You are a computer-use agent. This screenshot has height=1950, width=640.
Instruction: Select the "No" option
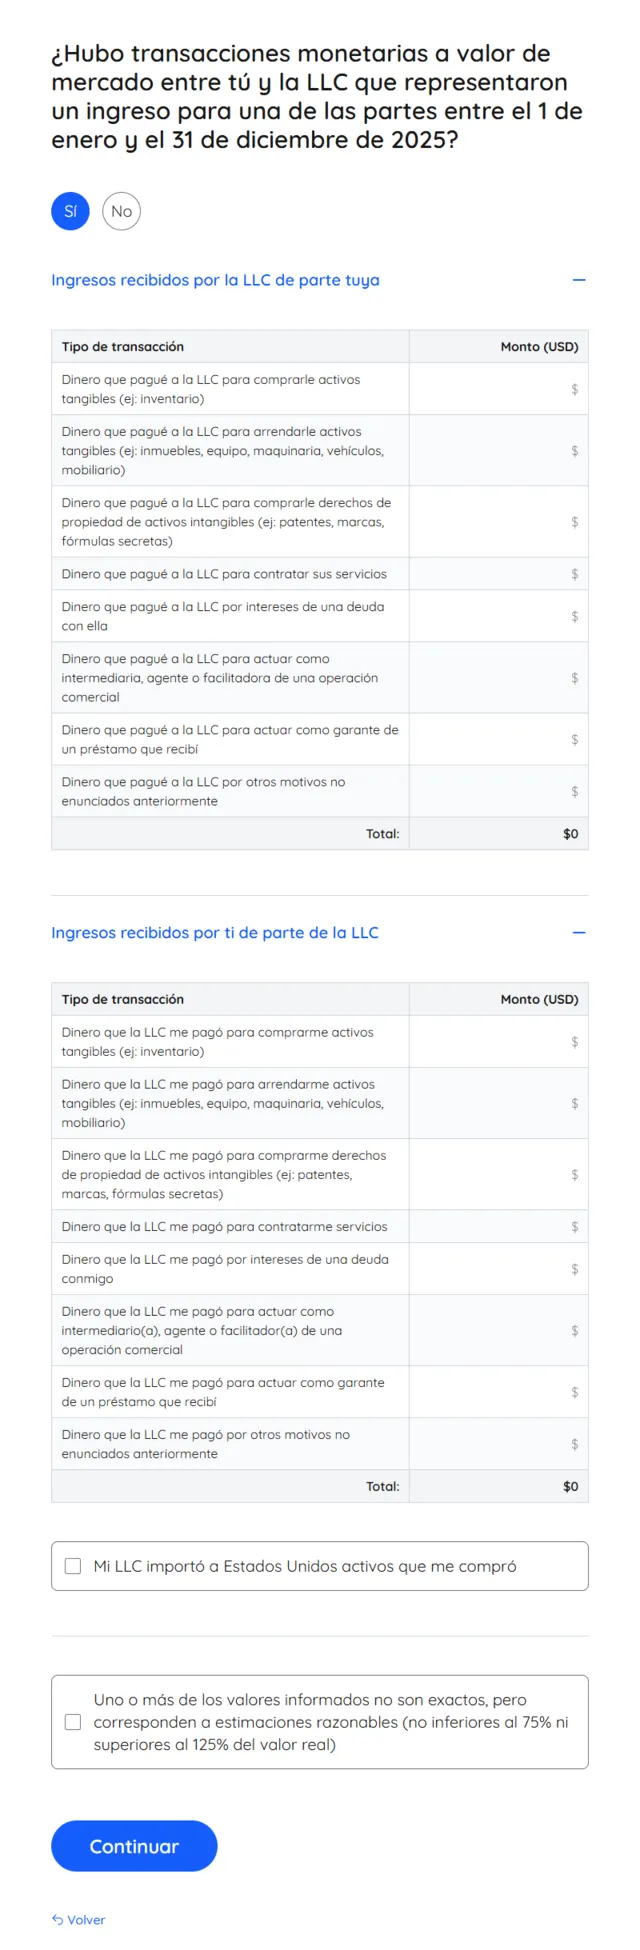point(121,211)
